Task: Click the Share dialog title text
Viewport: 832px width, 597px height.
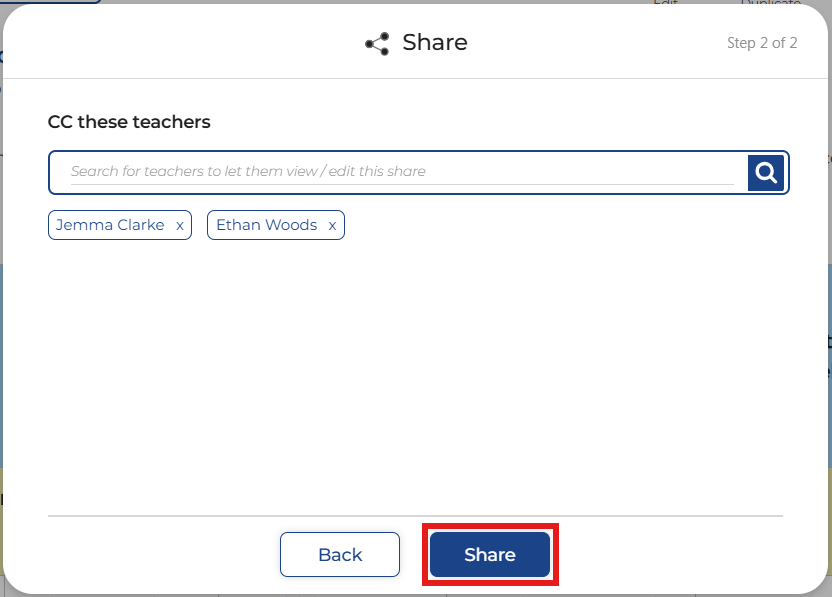Action: tap(435, 42)
